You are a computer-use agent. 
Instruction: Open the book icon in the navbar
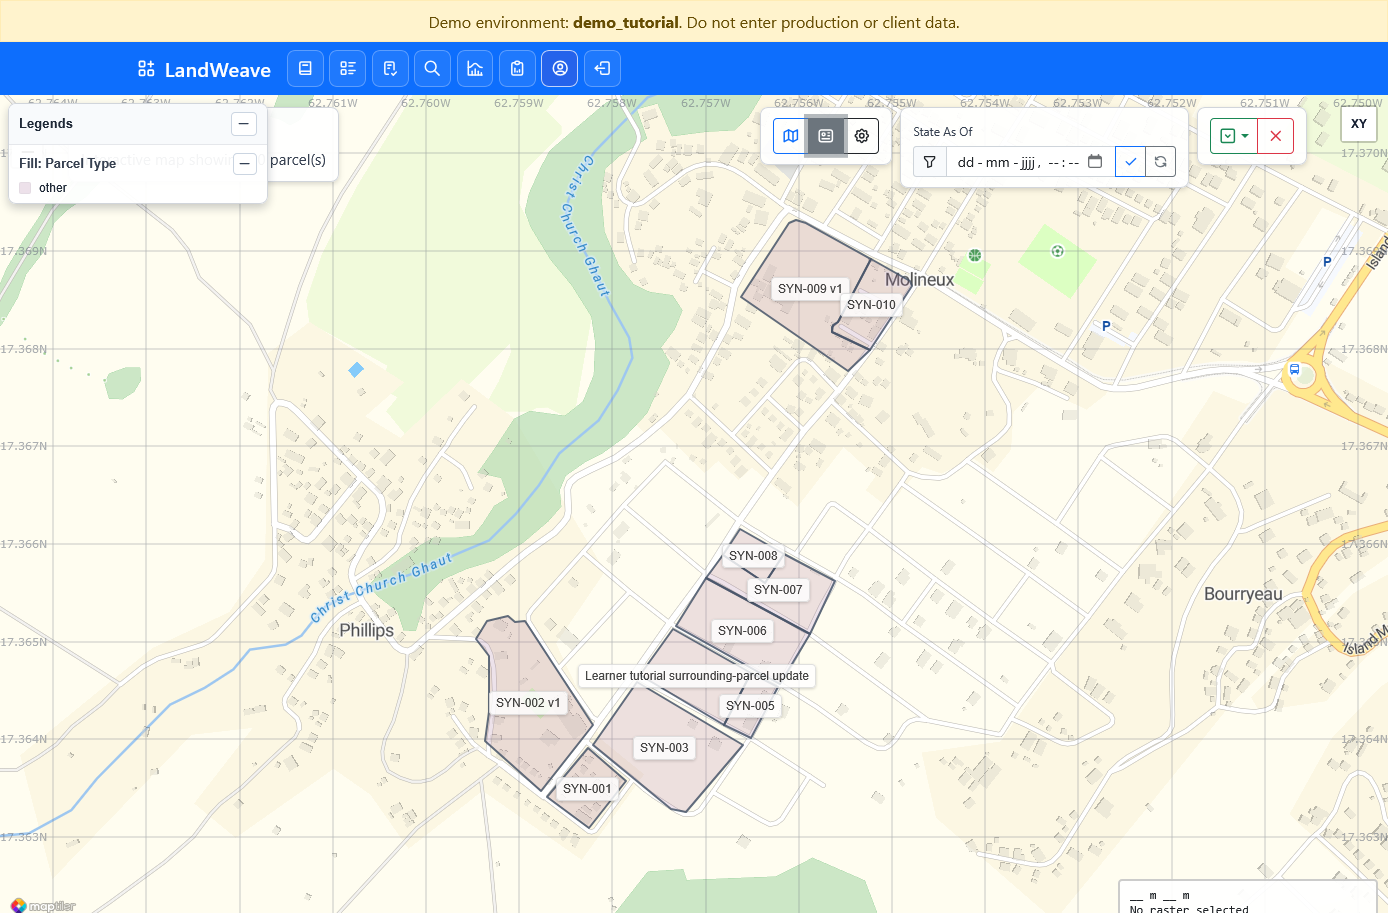click(x=305, y=68)
